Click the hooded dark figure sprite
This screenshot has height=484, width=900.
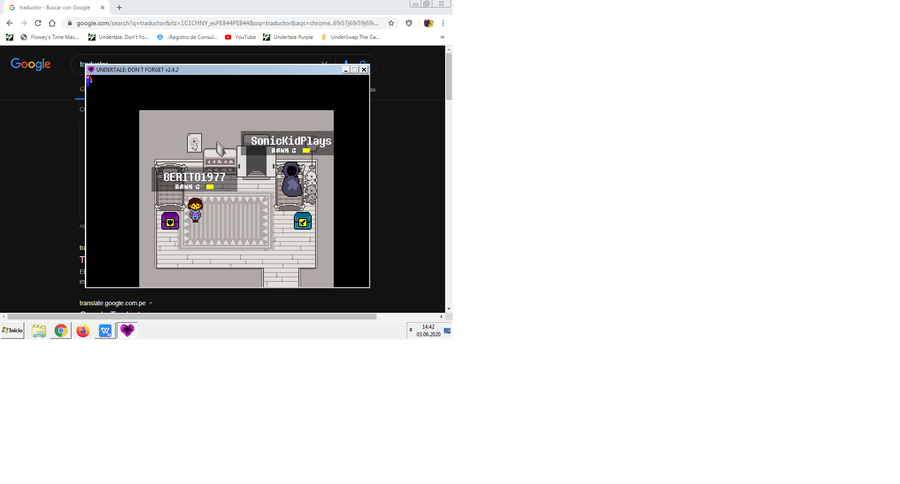(x=292, y=180)
